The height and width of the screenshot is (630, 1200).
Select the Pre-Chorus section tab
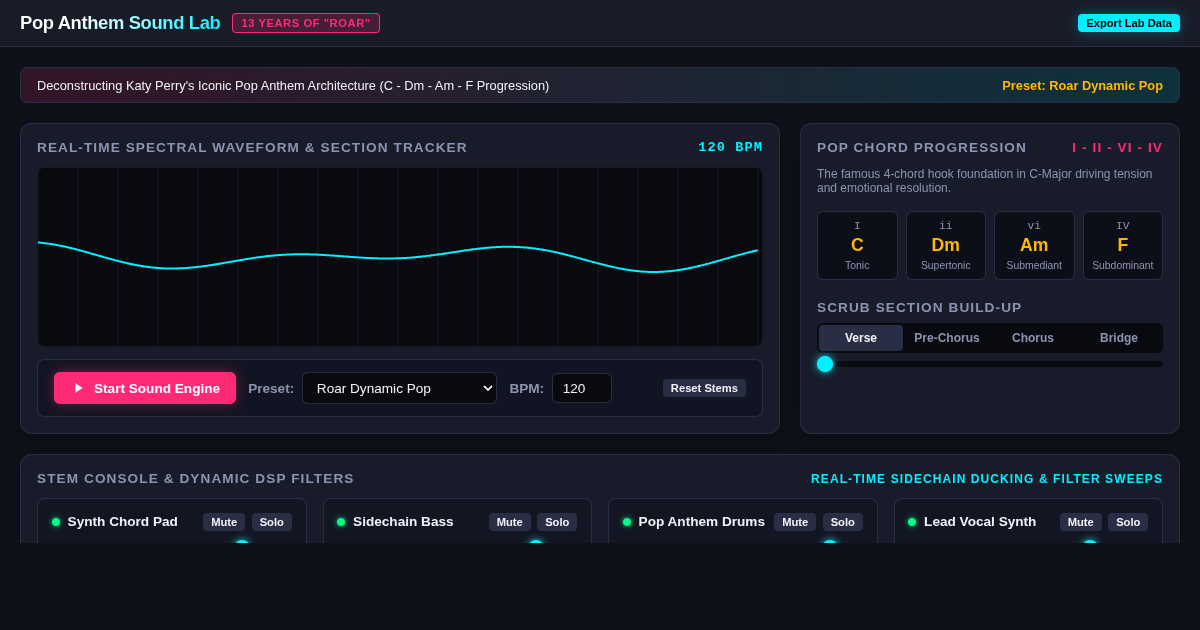947,338
